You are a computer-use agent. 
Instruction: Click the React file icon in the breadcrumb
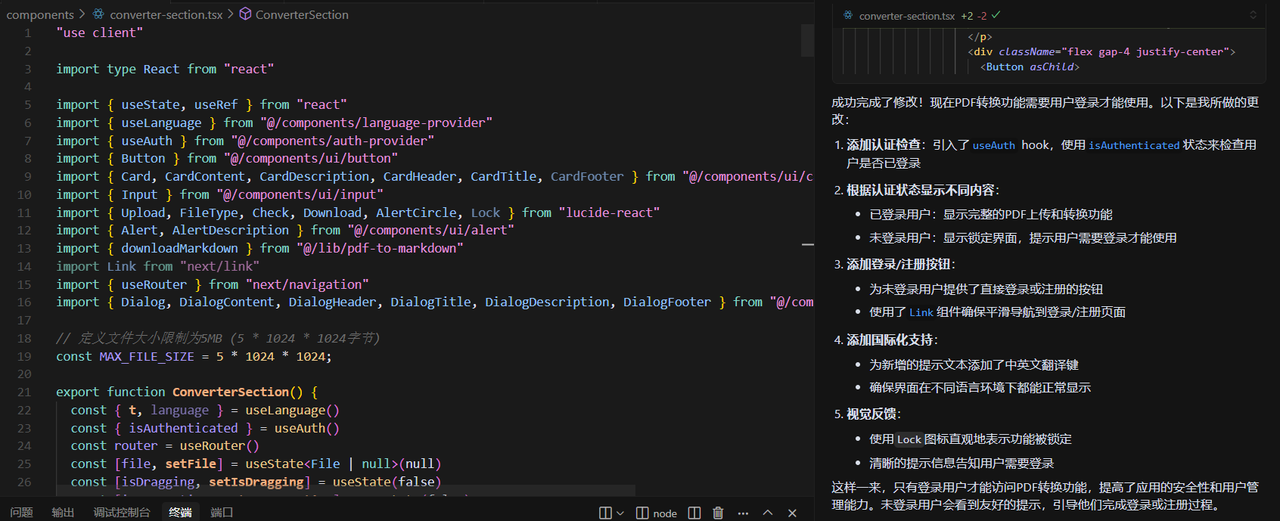coord(98,15)
